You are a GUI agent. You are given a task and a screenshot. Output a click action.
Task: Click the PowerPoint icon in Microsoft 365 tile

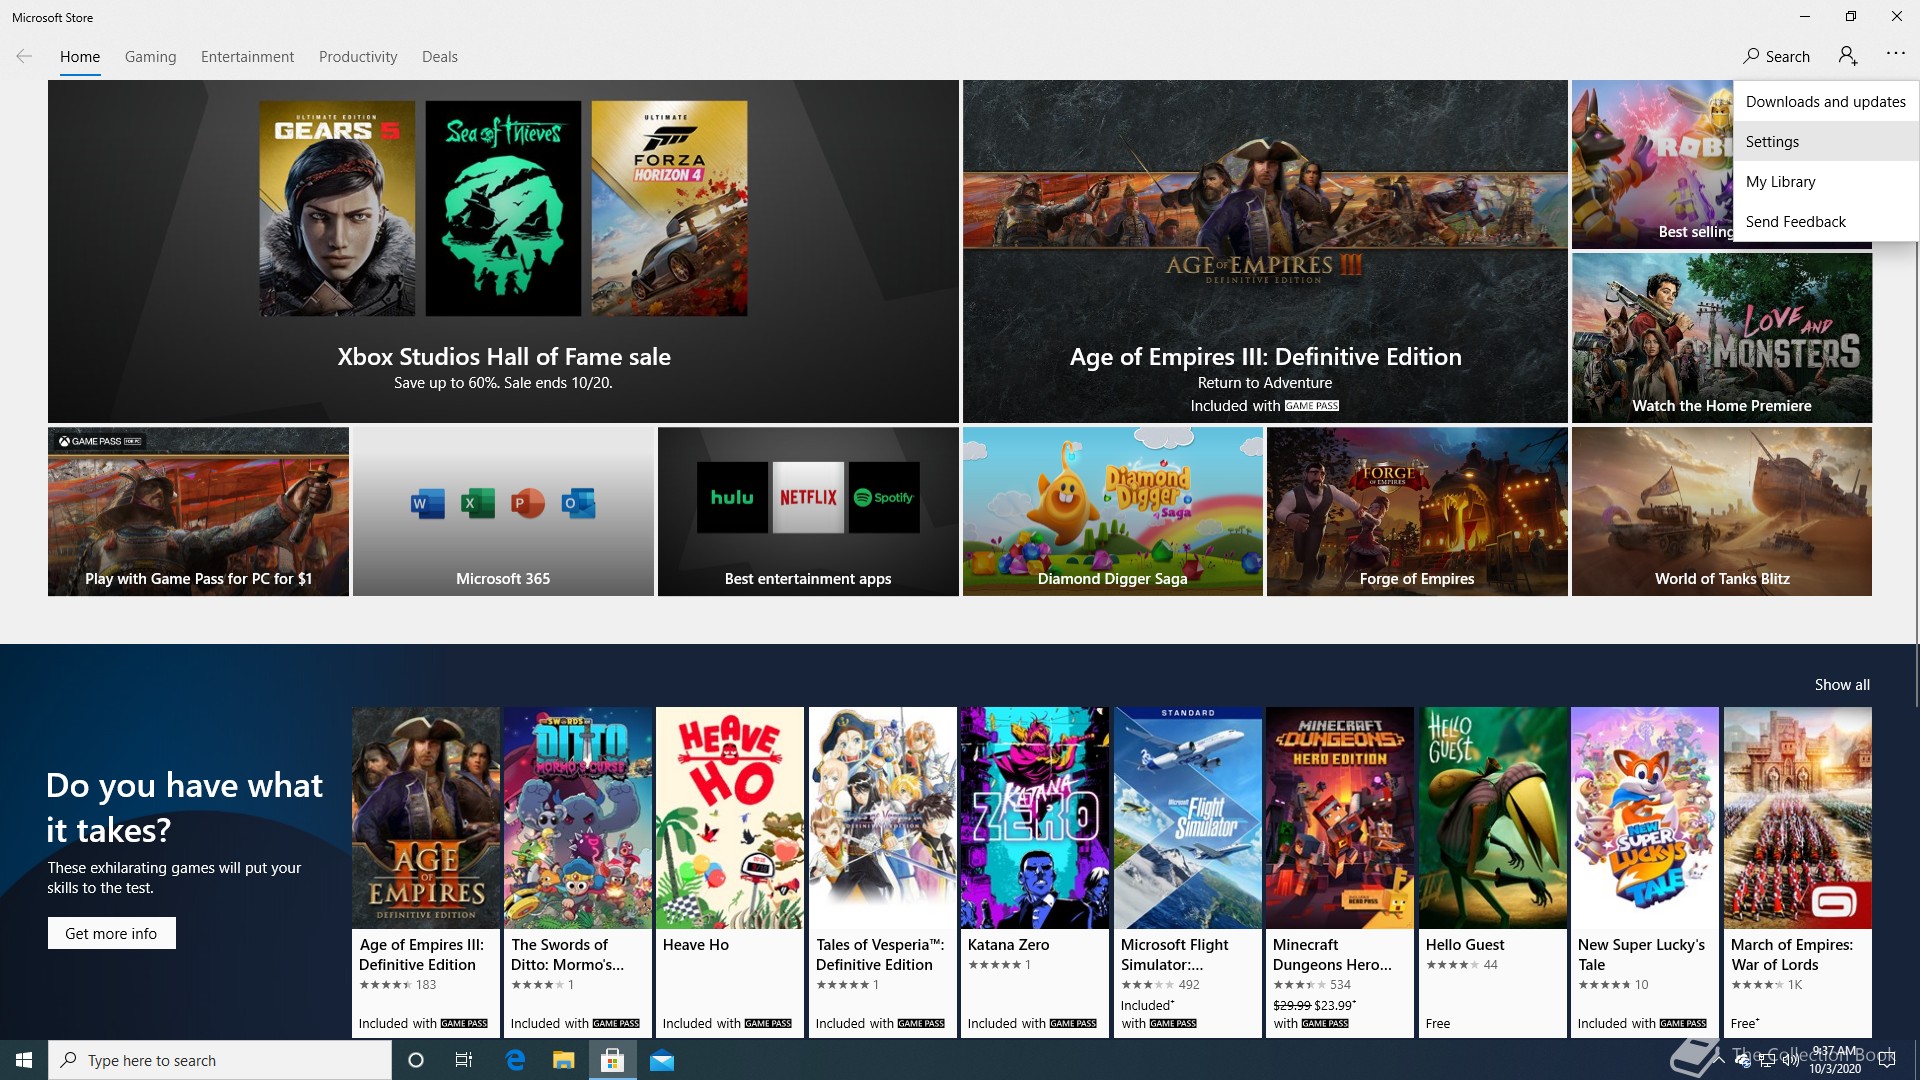(527, 502)
